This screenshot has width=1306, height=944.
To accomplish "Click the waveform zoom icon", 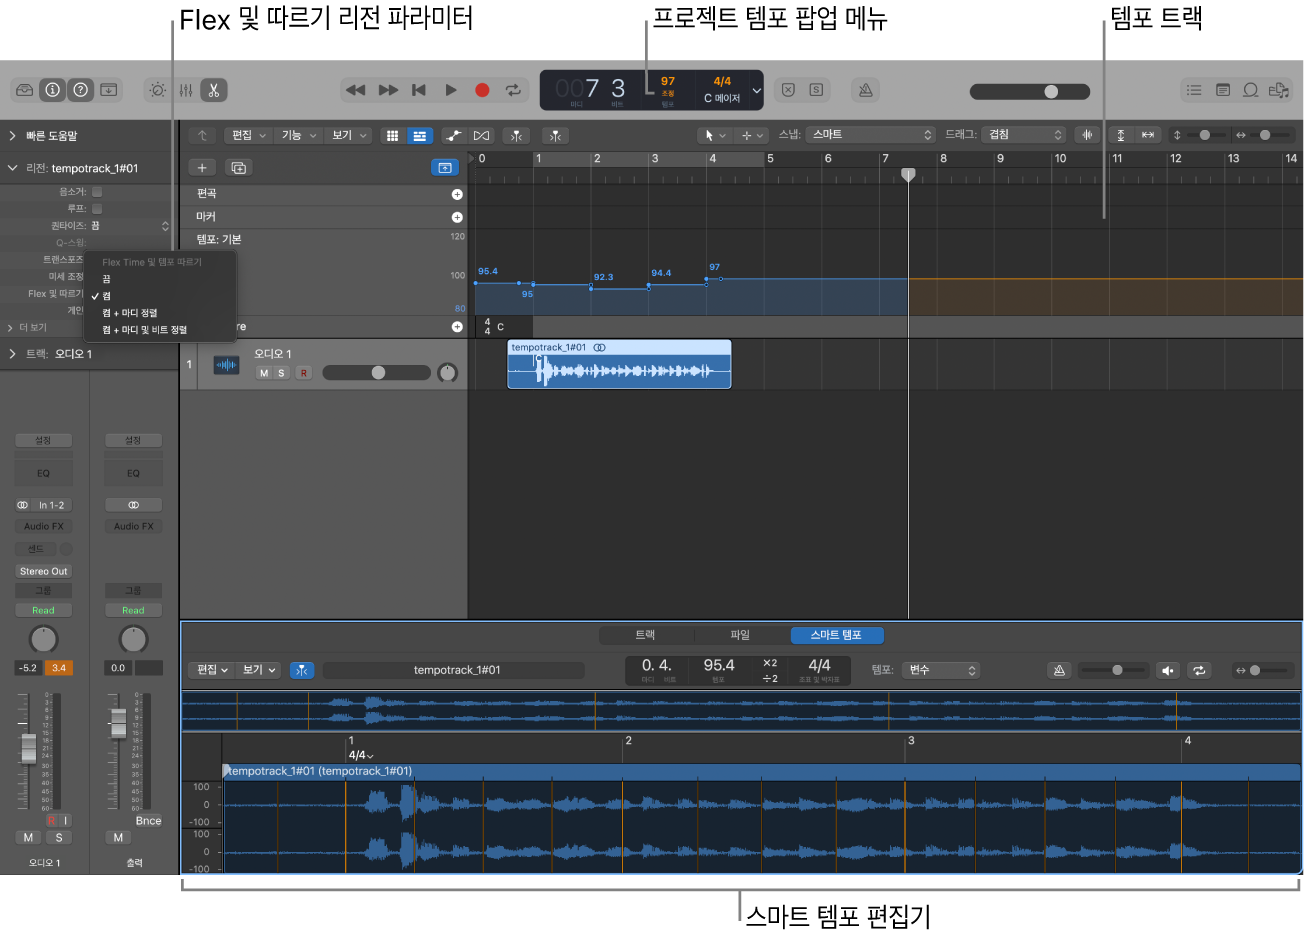I will click(1086, 135).
